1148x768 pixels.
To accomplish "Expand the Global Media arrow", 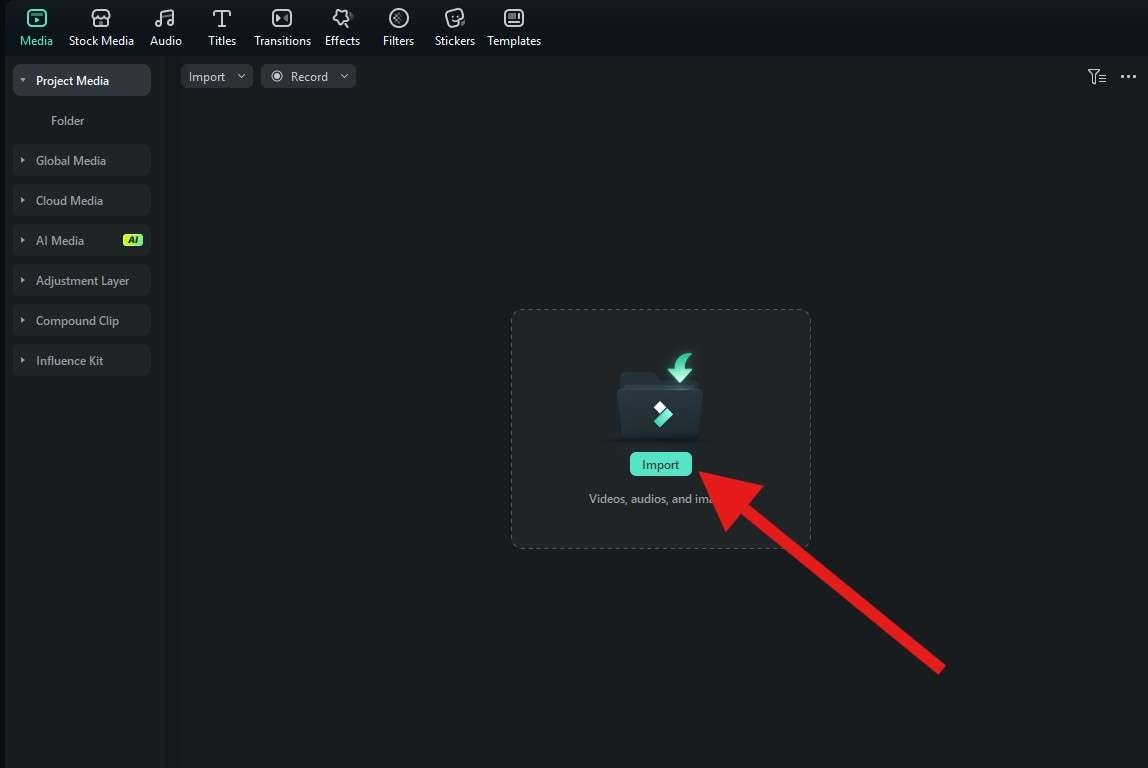I will pos(23,160).
